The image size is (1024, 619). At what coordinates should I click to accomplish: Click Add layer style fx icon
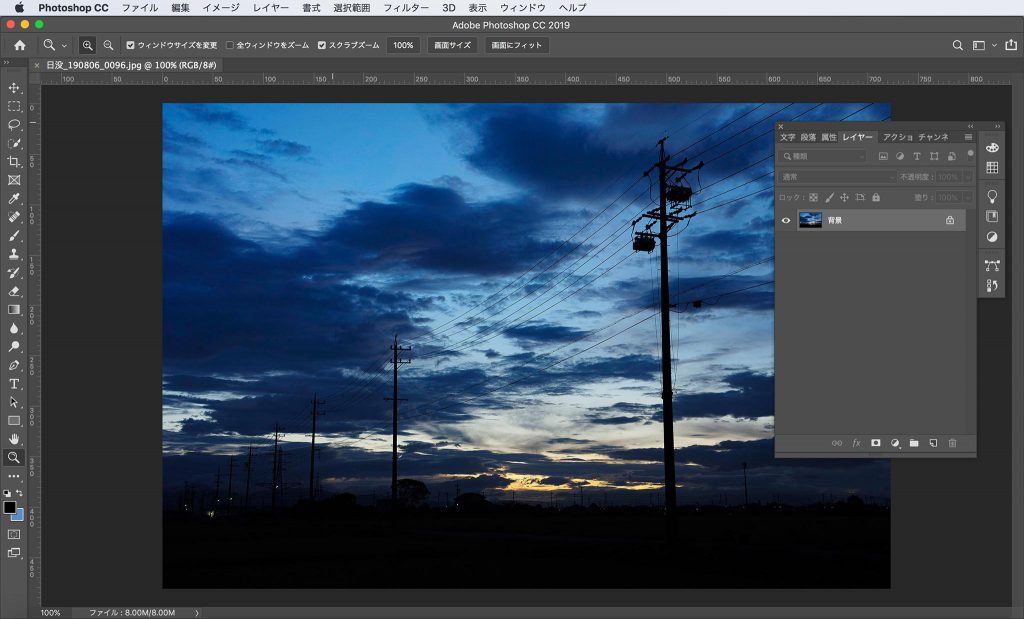(x=856, y=443)
